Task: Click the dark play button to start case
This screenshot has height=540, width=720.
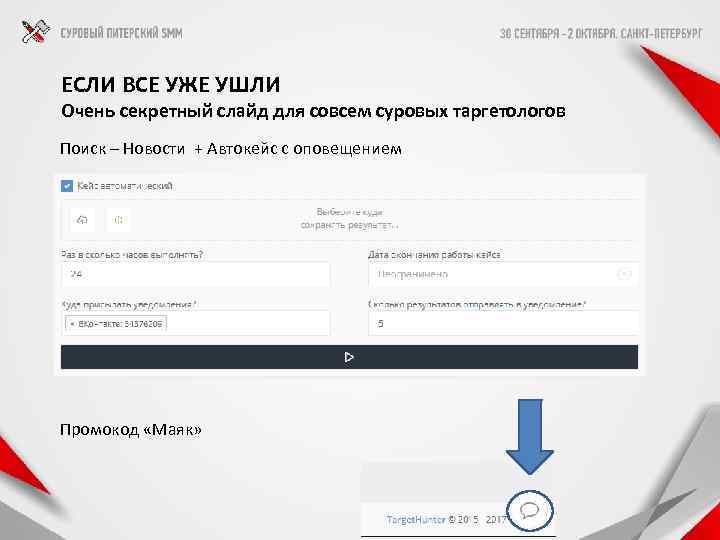Action: pyautogui.click(x=349, y=357)
